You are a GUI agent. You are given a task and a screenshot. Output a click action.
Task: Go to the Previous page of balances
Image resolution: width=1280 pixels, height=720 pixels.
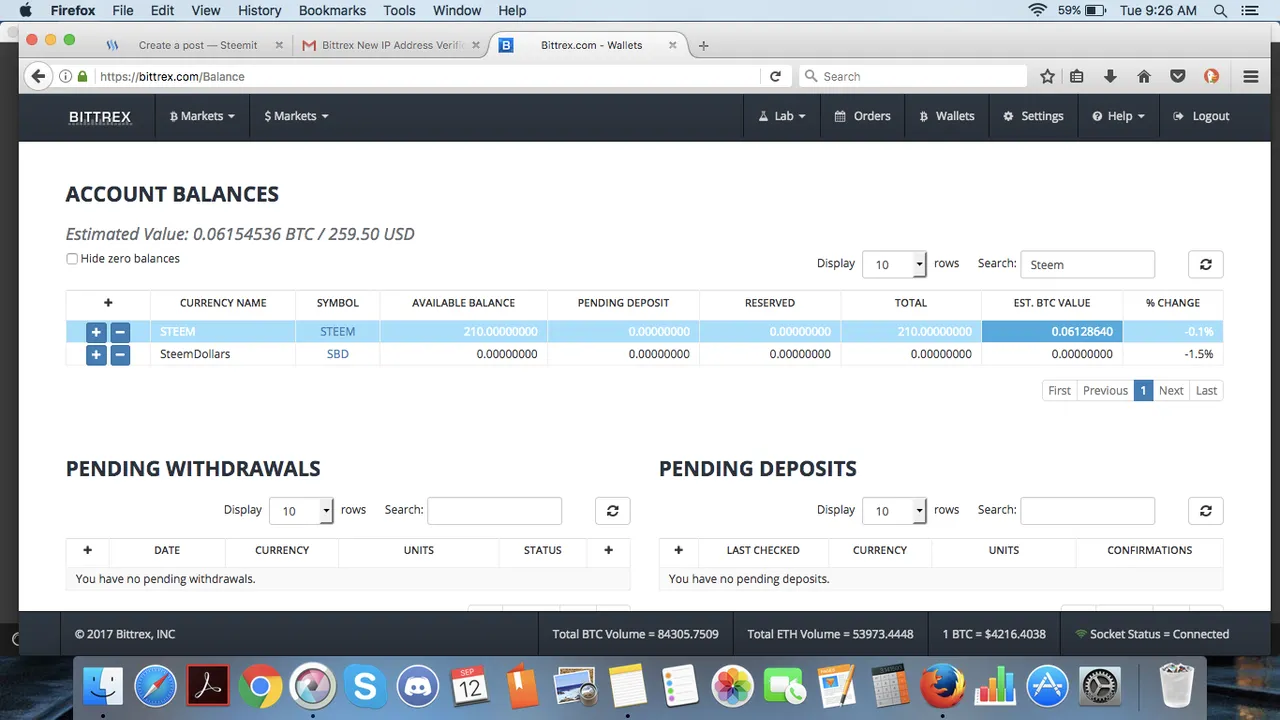(1105, 391)
